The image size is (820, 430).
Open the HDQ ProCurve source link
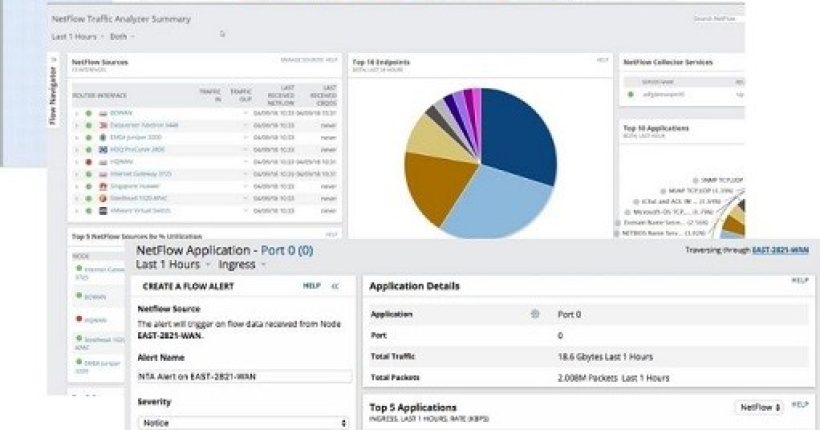pyautogui.click(x=137, y=150)
